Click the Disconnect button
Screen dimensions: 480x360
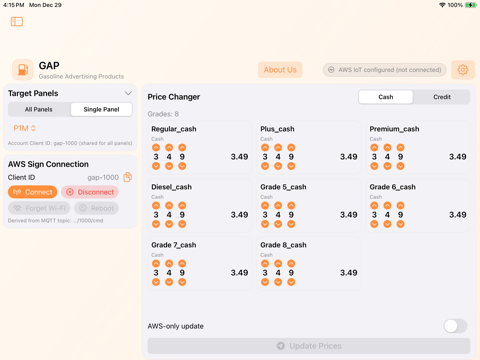click(90, 192)
